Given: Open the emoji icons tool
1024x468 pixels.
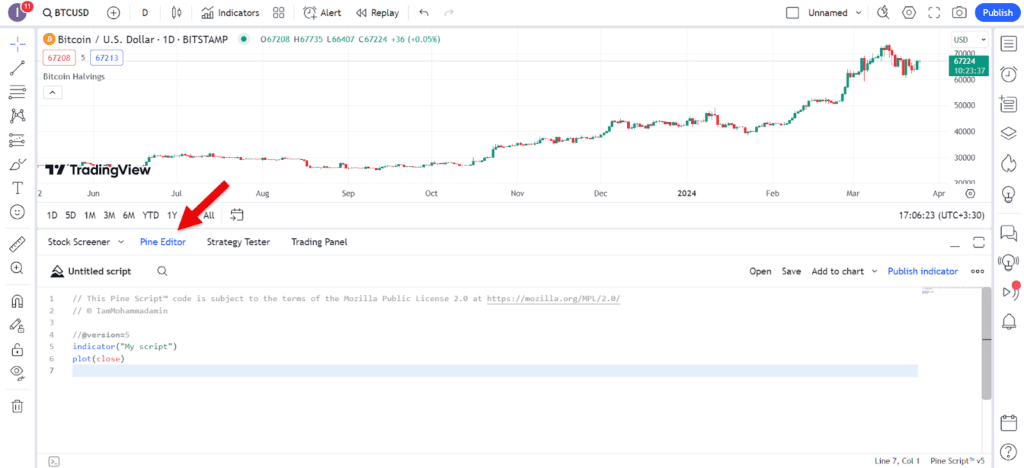Looking at the screenshot, I should [x=17, y=212].
